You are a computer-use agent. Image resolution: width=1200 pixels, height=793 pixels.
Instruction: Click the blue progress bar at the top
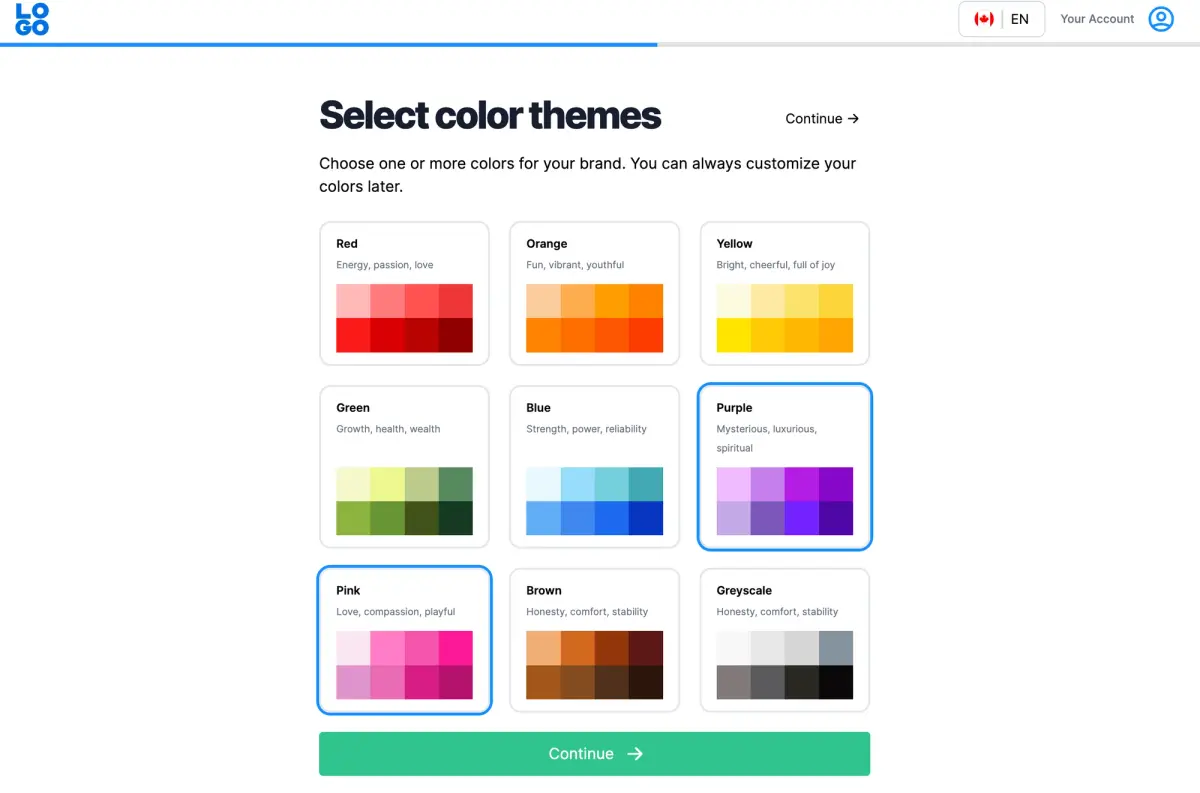[x=328, y=43]
